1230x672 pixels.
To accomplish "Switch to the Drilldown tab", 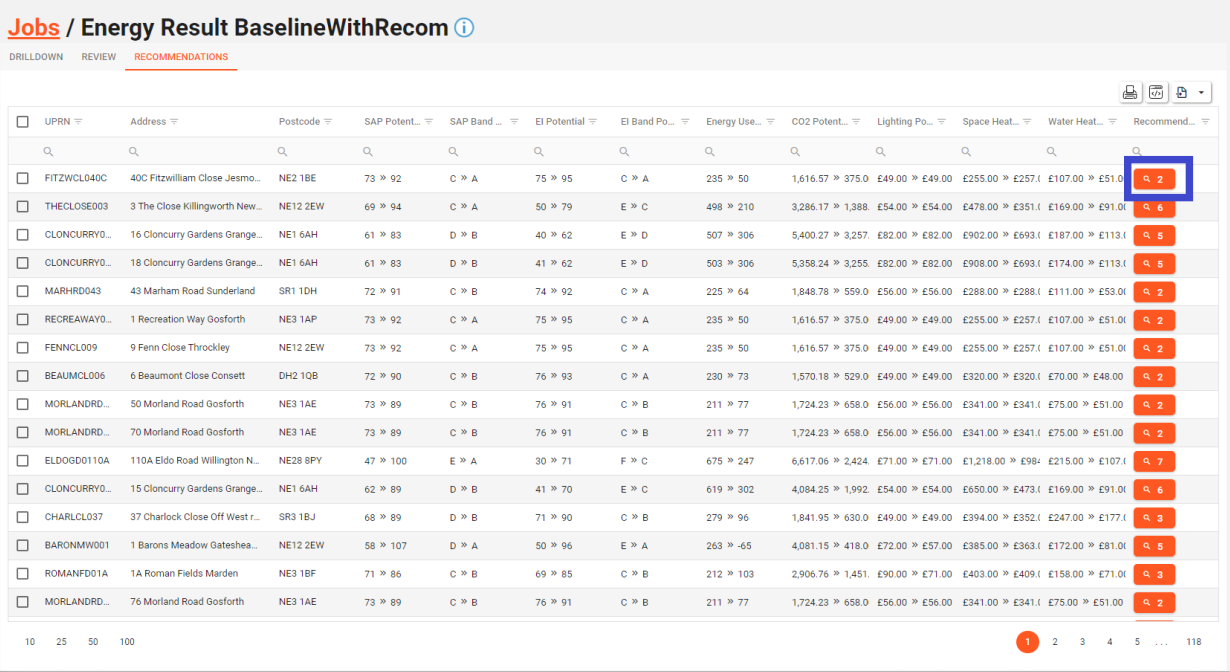I will point(36,57).
